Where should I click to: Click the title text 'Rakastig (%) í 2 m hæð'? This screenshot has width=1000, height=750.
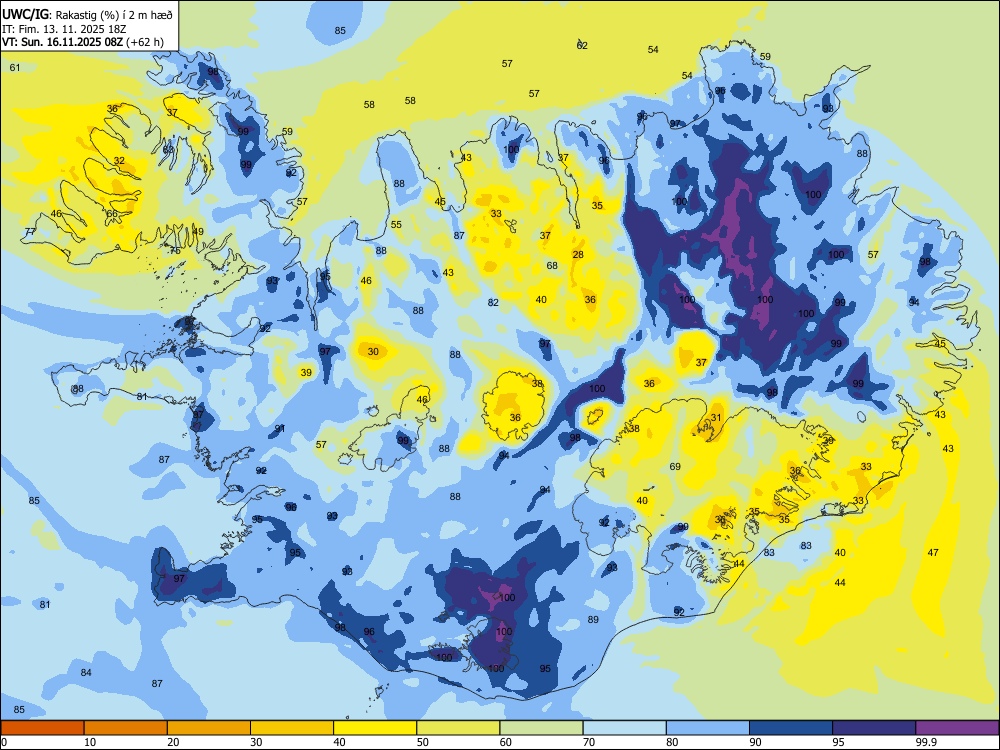114,15
